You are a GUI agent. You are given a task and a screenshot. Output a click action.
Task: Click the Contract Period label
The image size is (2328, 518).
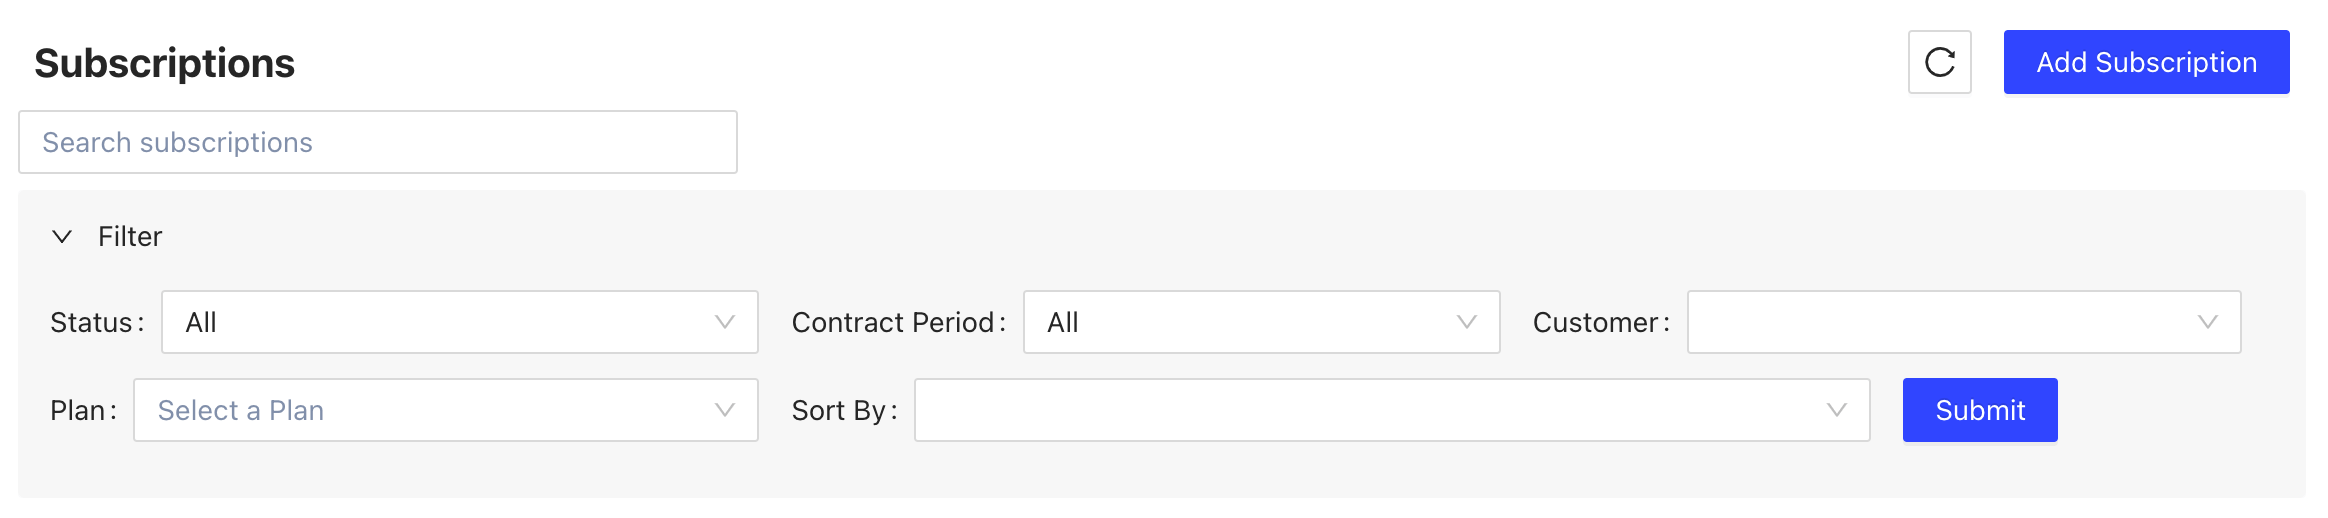(x=893, y=322)
